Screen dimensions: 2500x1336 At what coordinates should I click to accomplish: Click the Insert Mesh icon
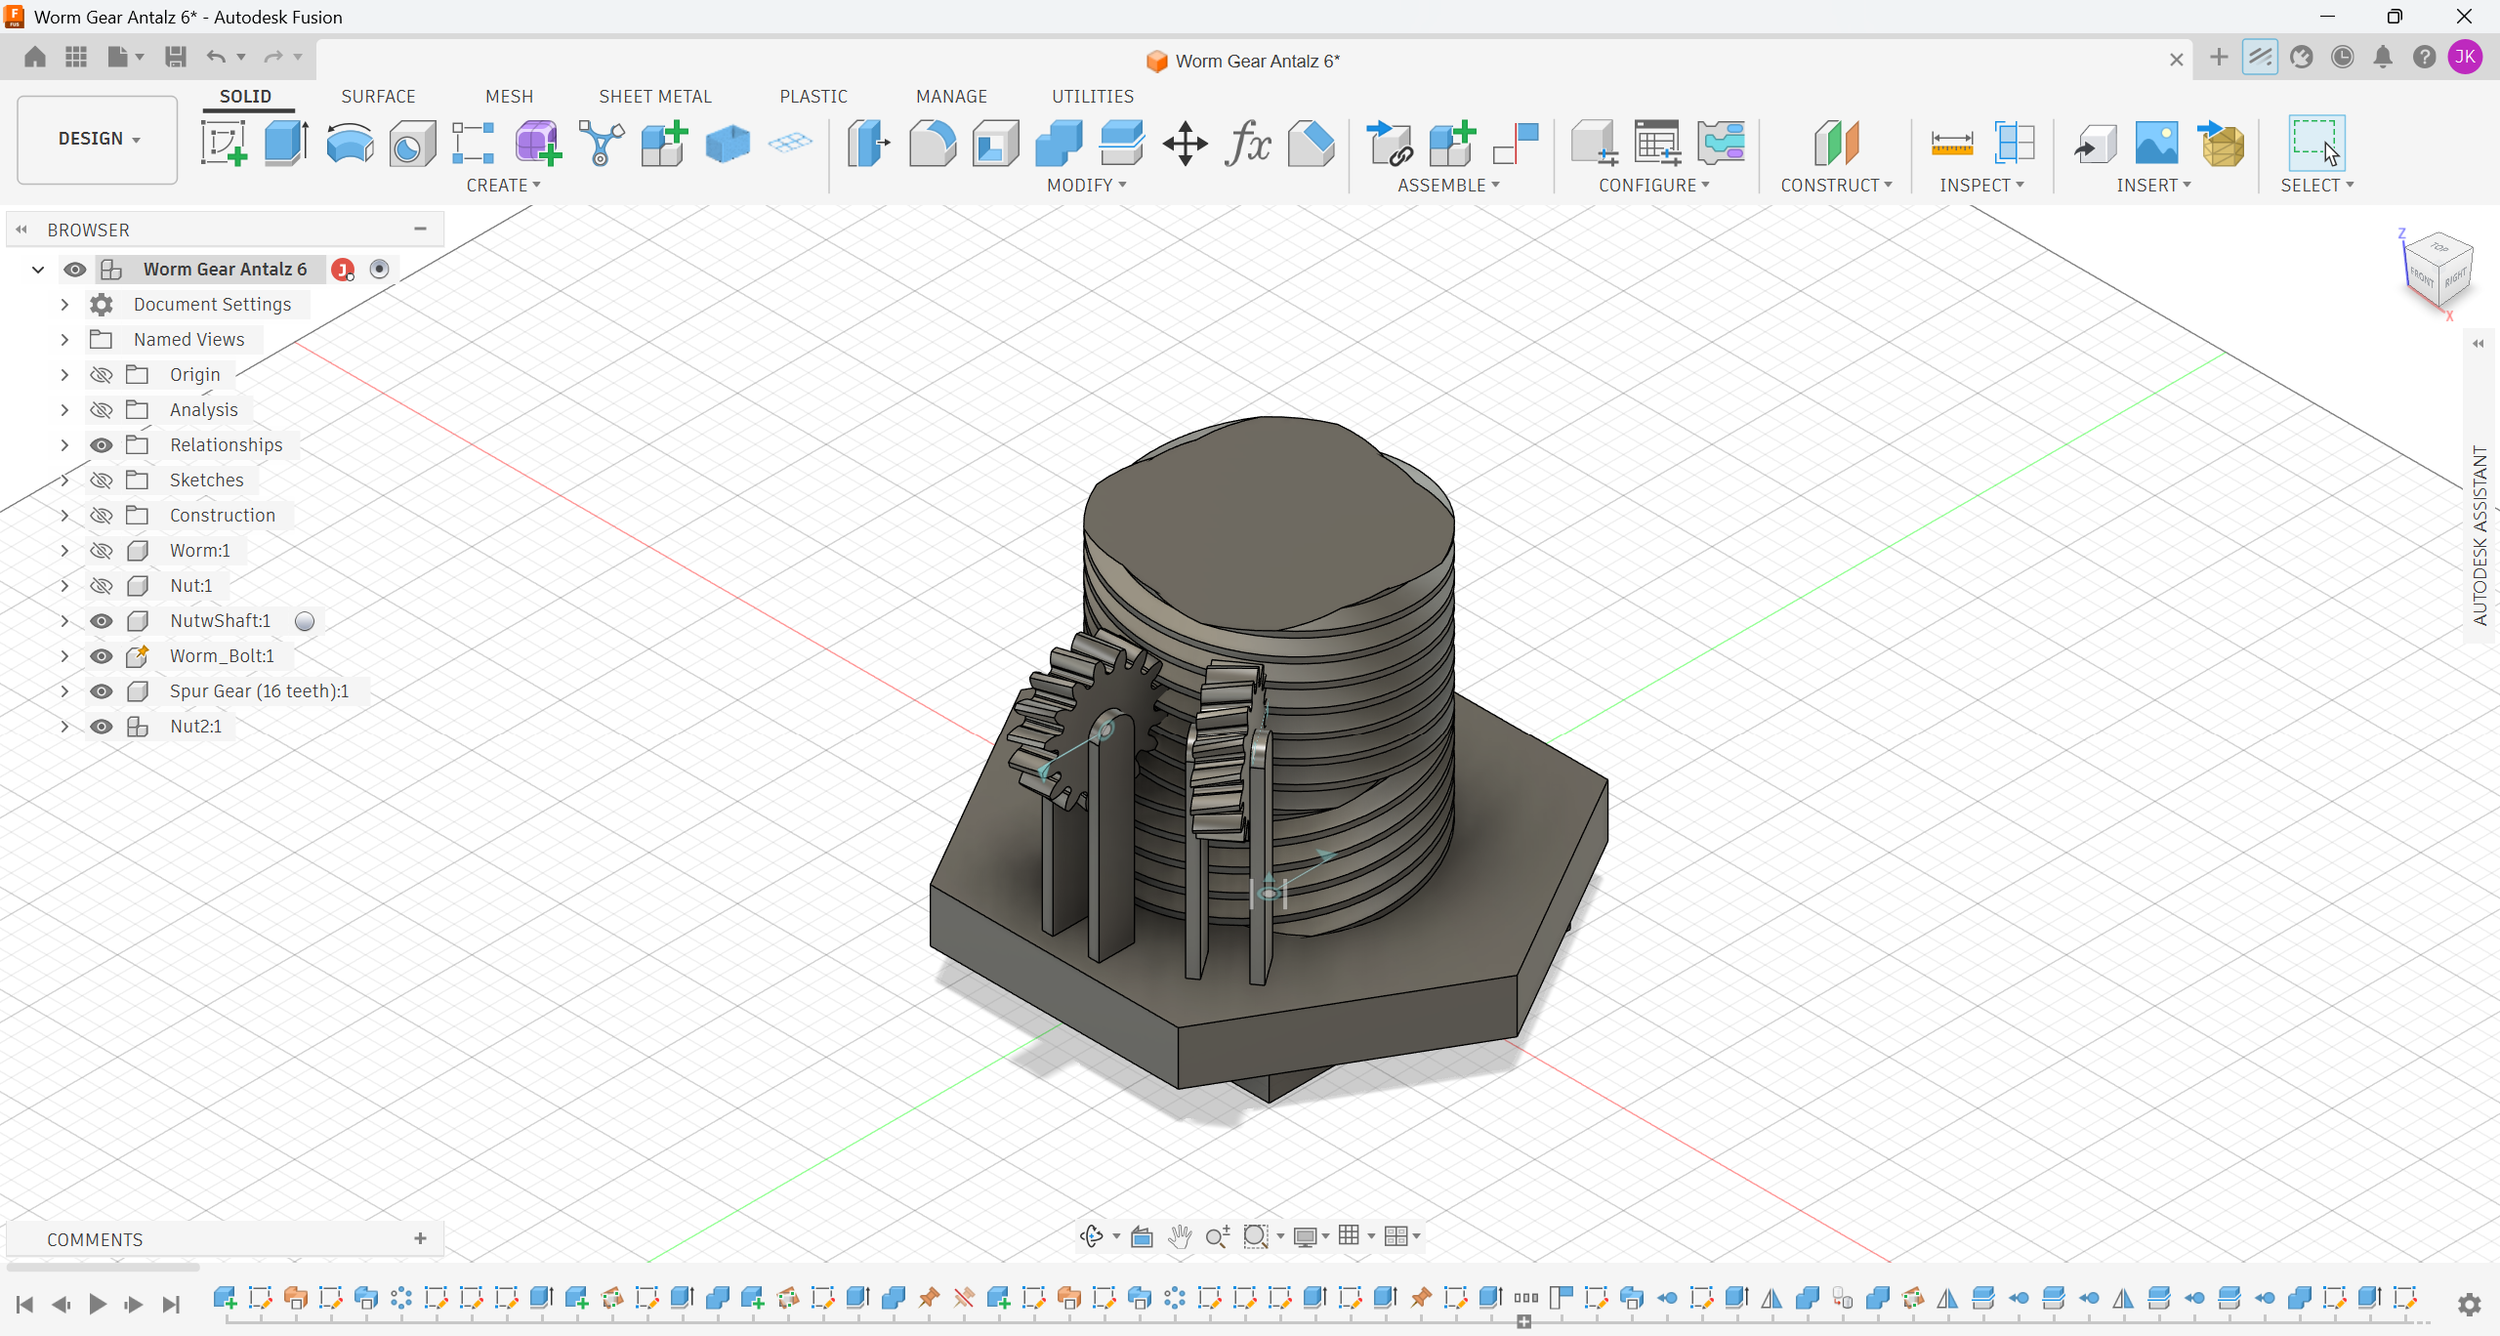[x=2222, y=143]
